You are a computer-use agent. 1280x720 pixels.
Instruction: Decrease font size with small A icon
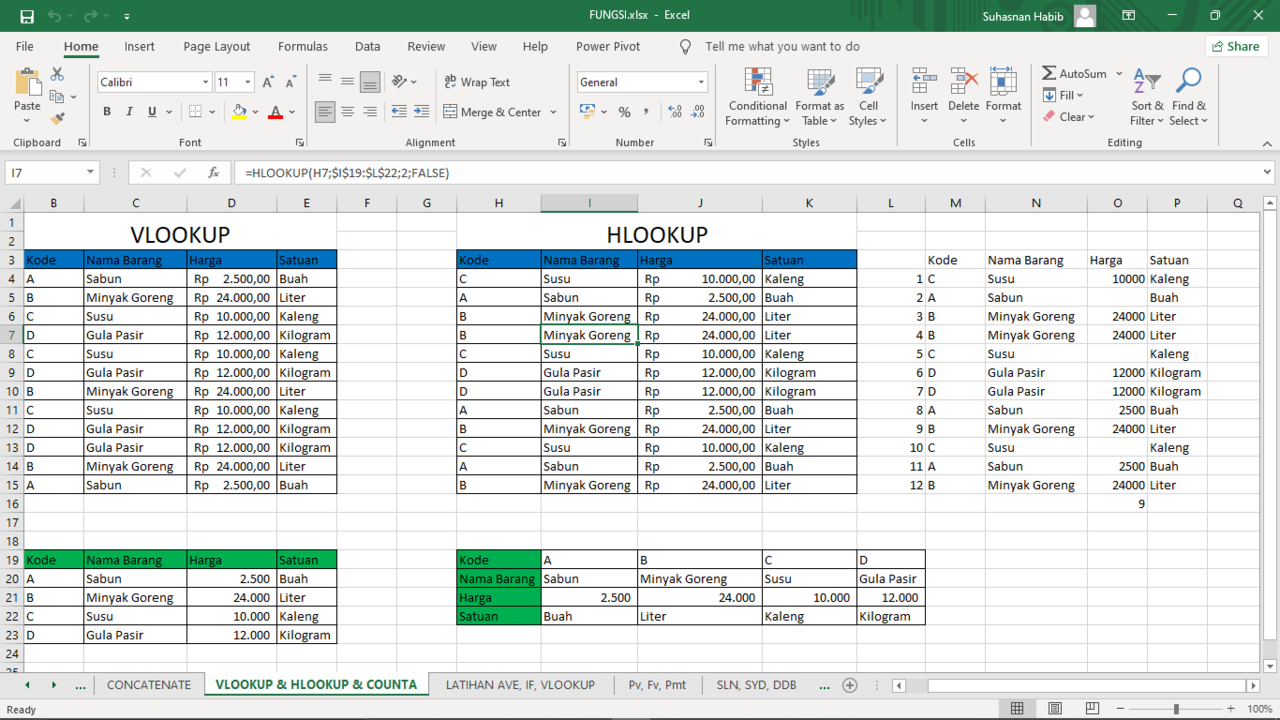pyautogui.click(x=290, y=82)
